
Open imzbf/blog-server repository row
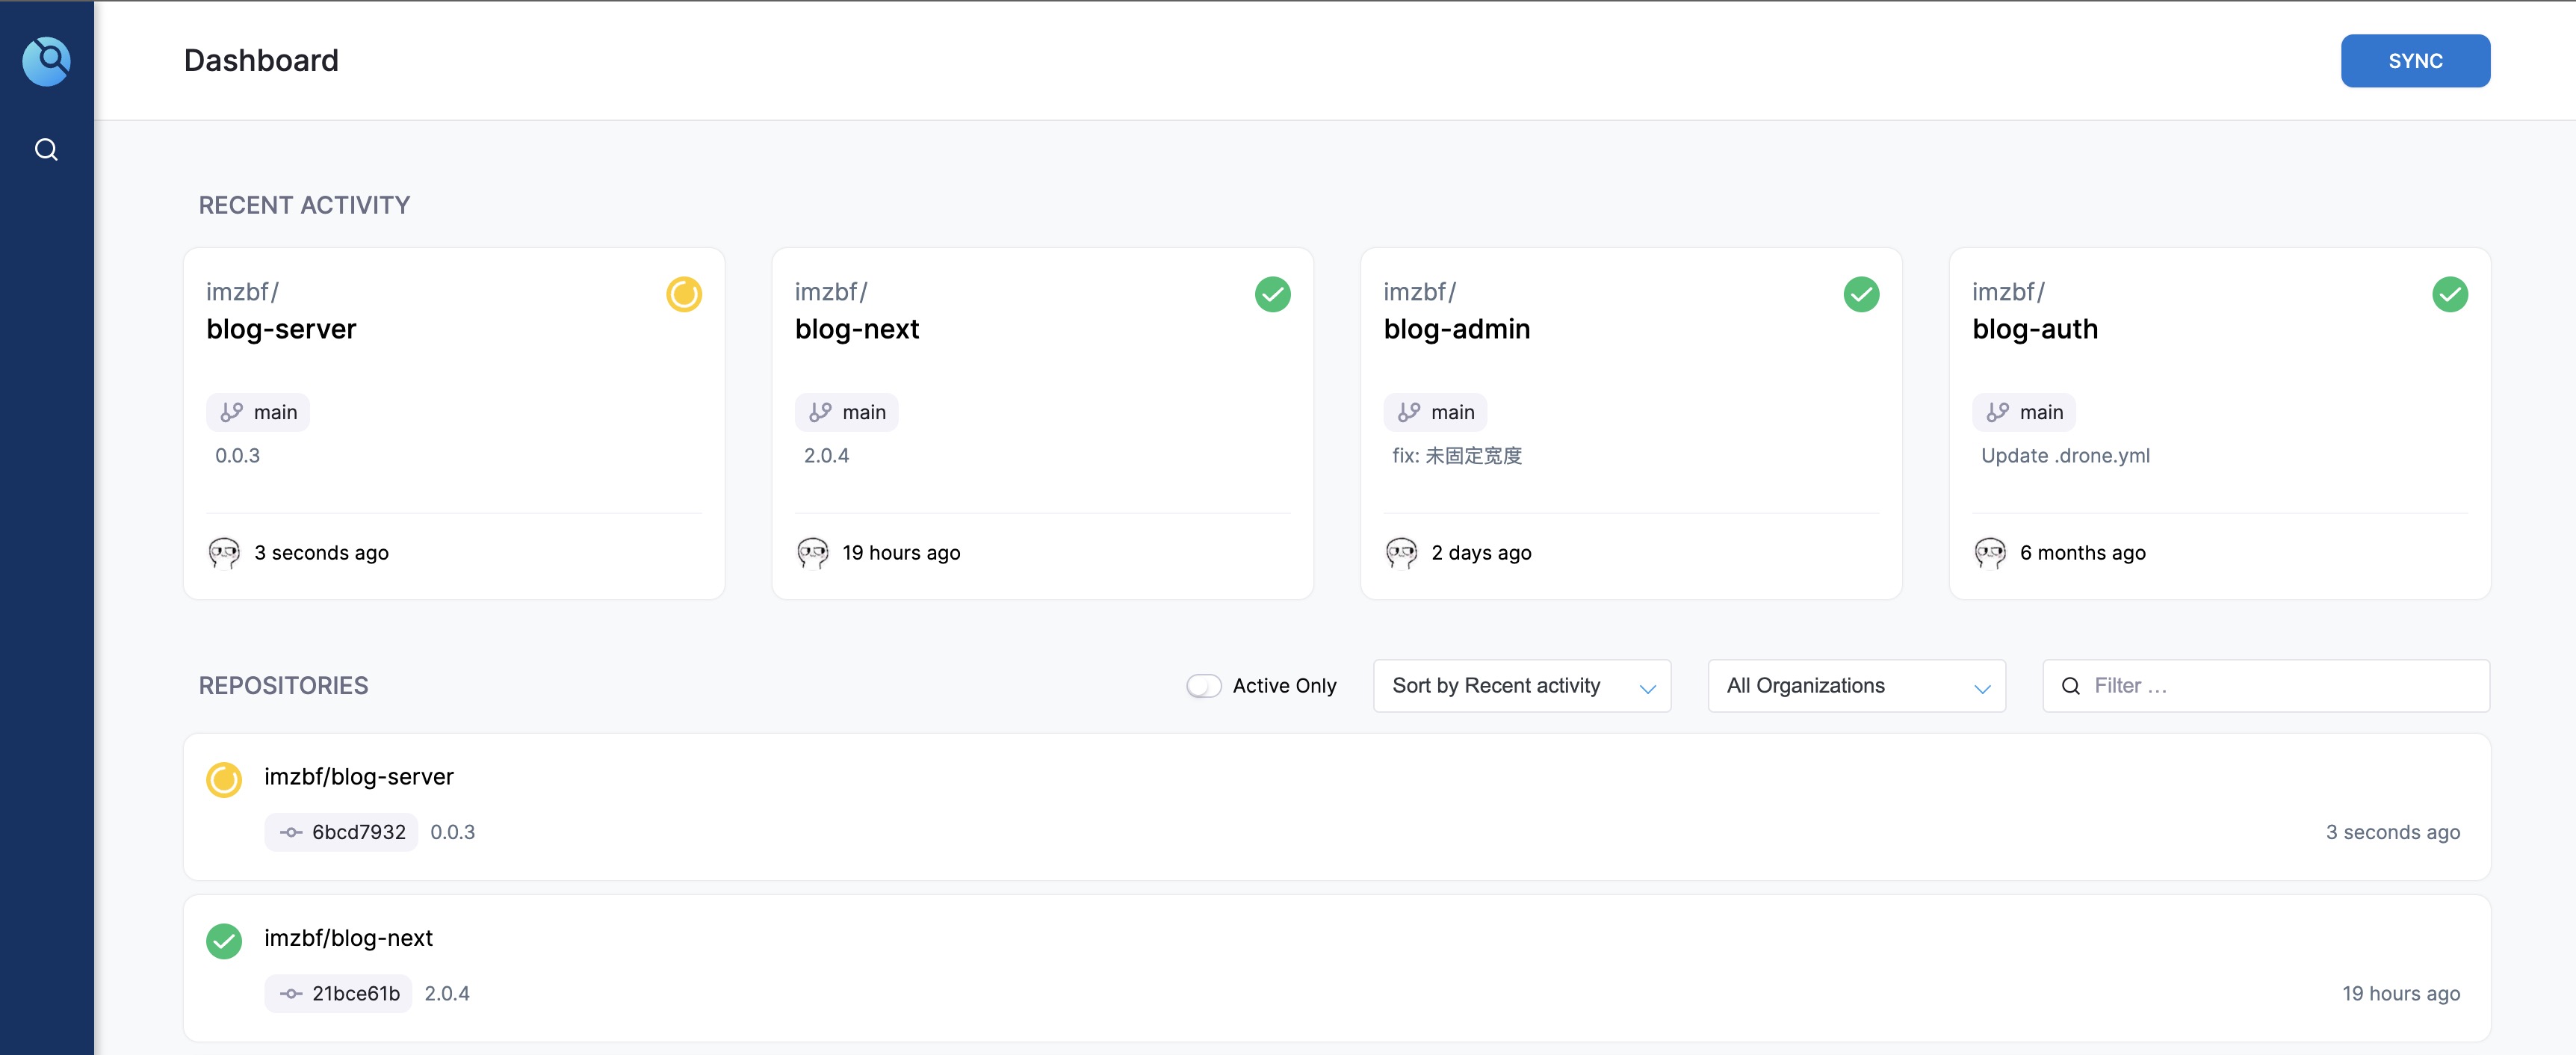(x=1337, y=807)
